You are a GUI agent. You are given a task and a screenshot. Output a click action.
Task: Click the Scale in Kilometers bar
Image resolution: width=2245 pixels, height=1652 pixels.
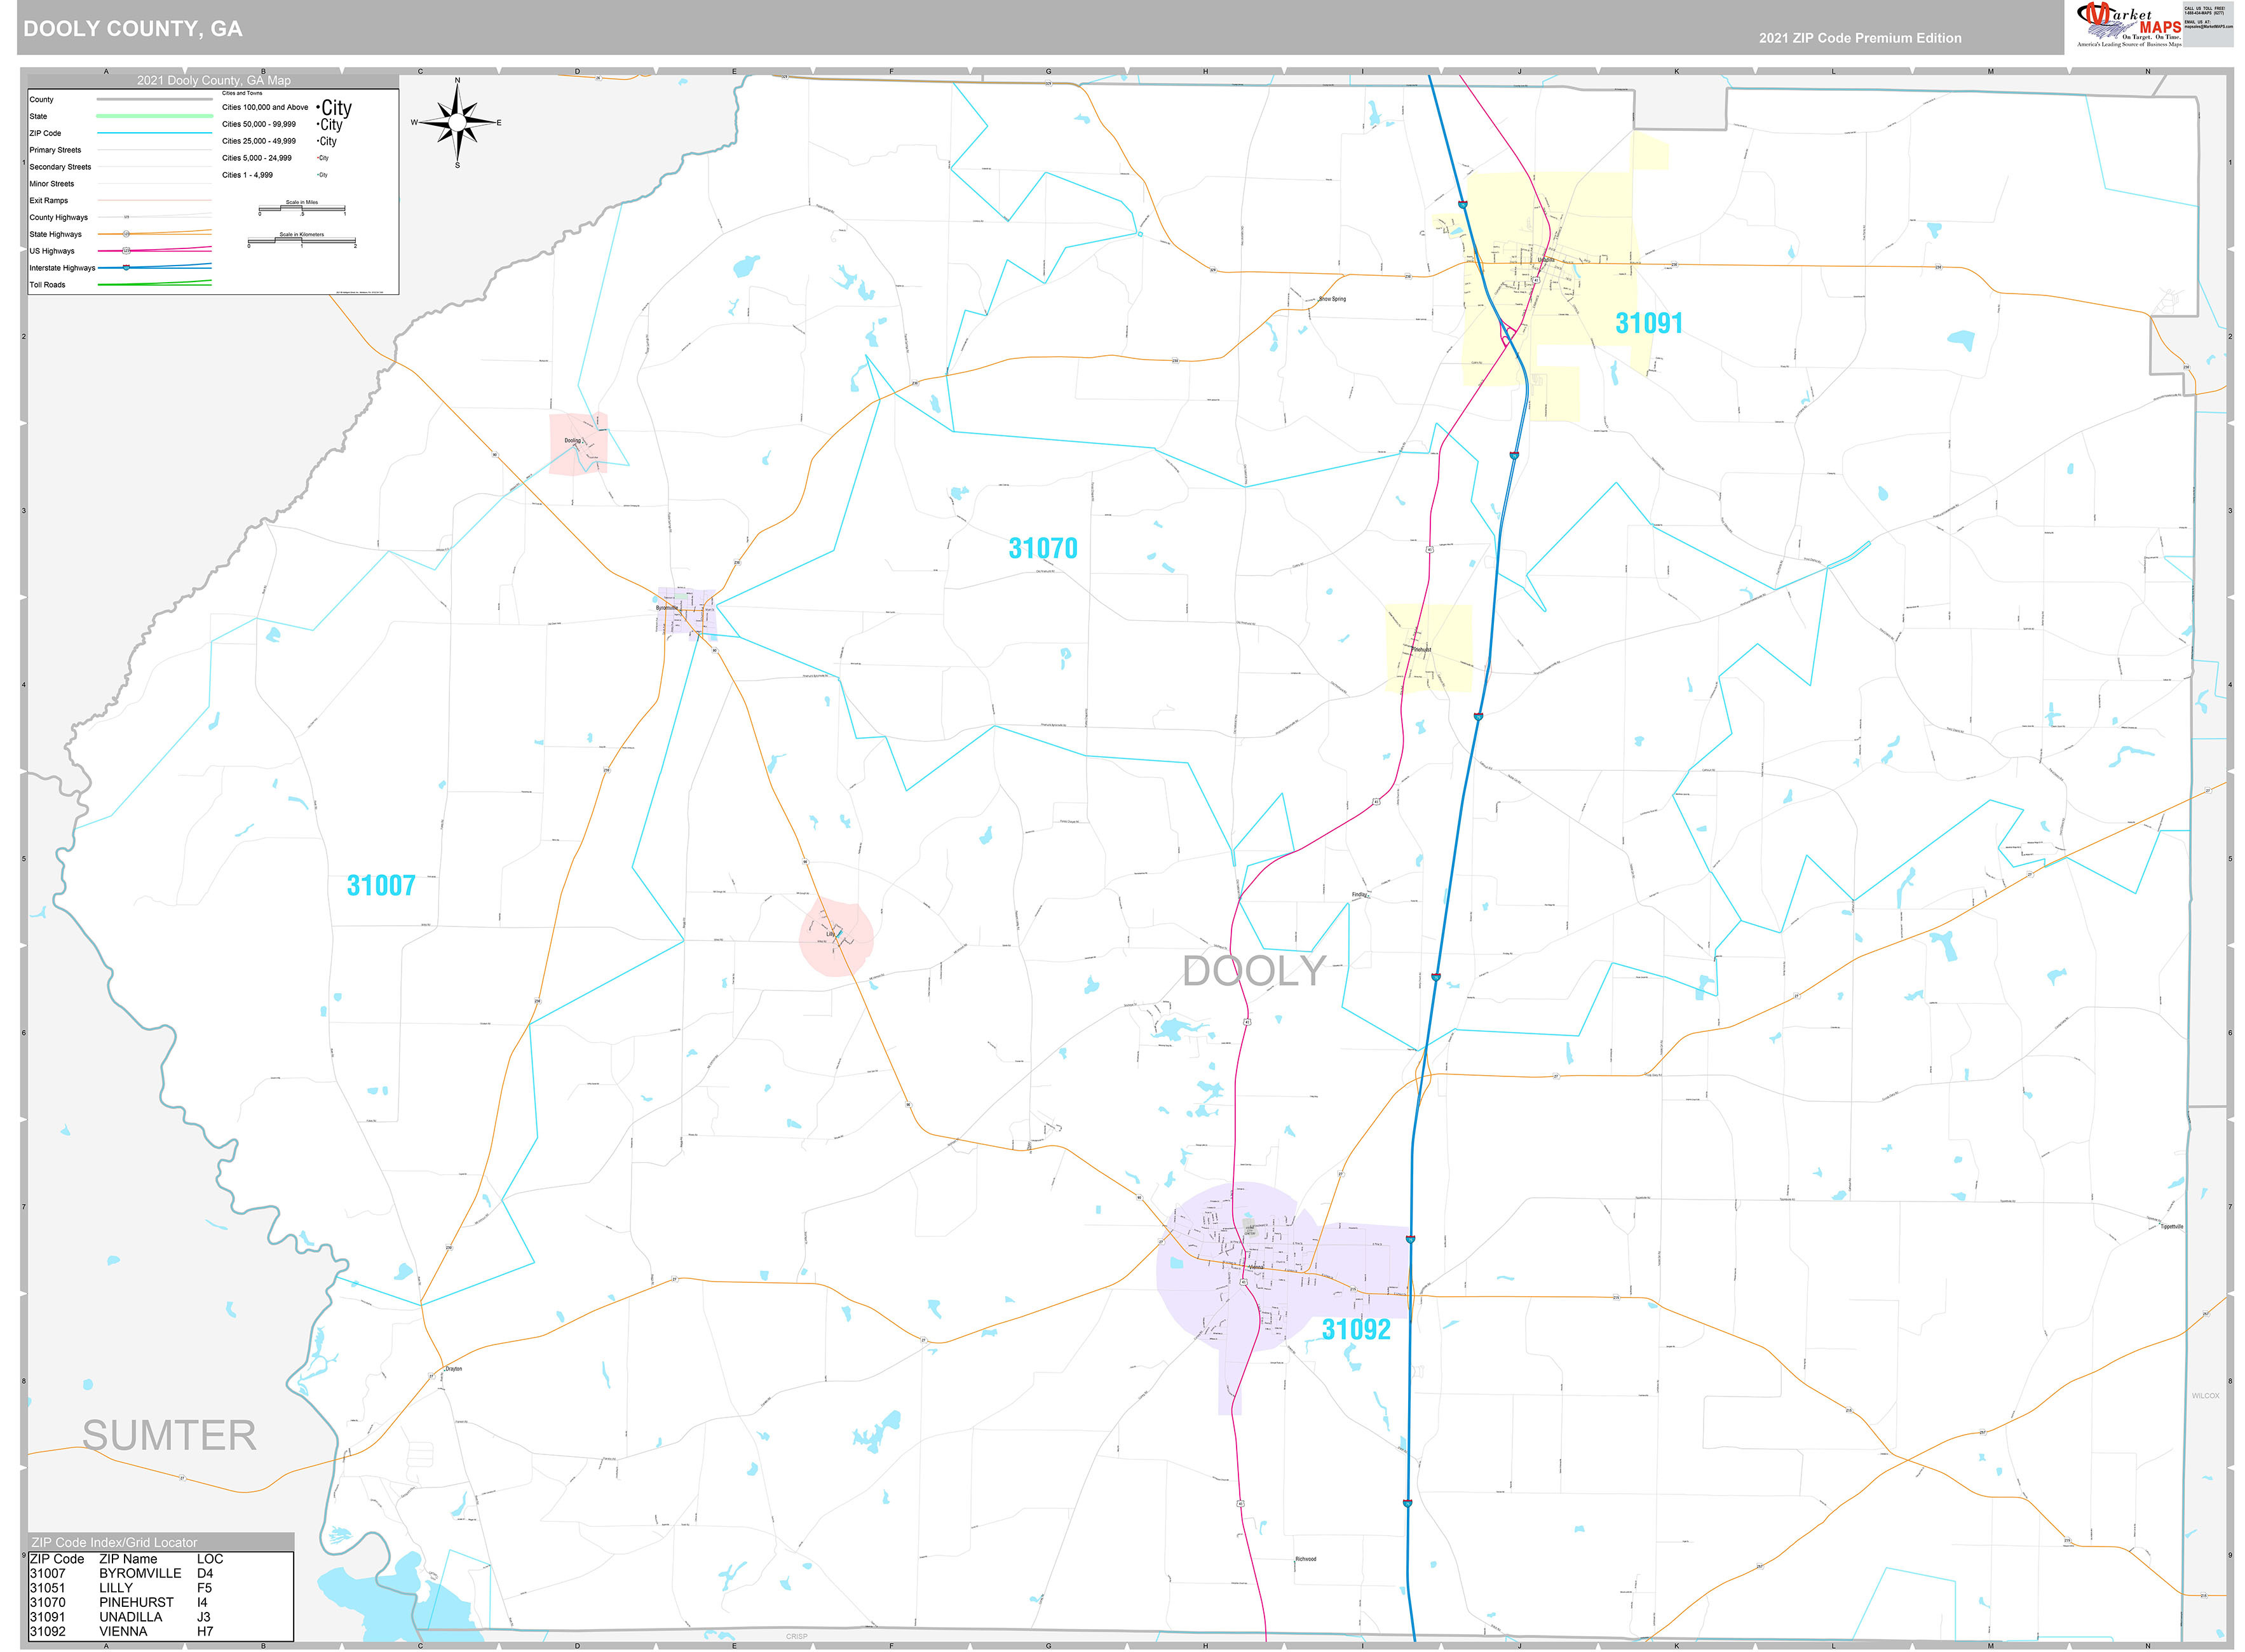301,242
